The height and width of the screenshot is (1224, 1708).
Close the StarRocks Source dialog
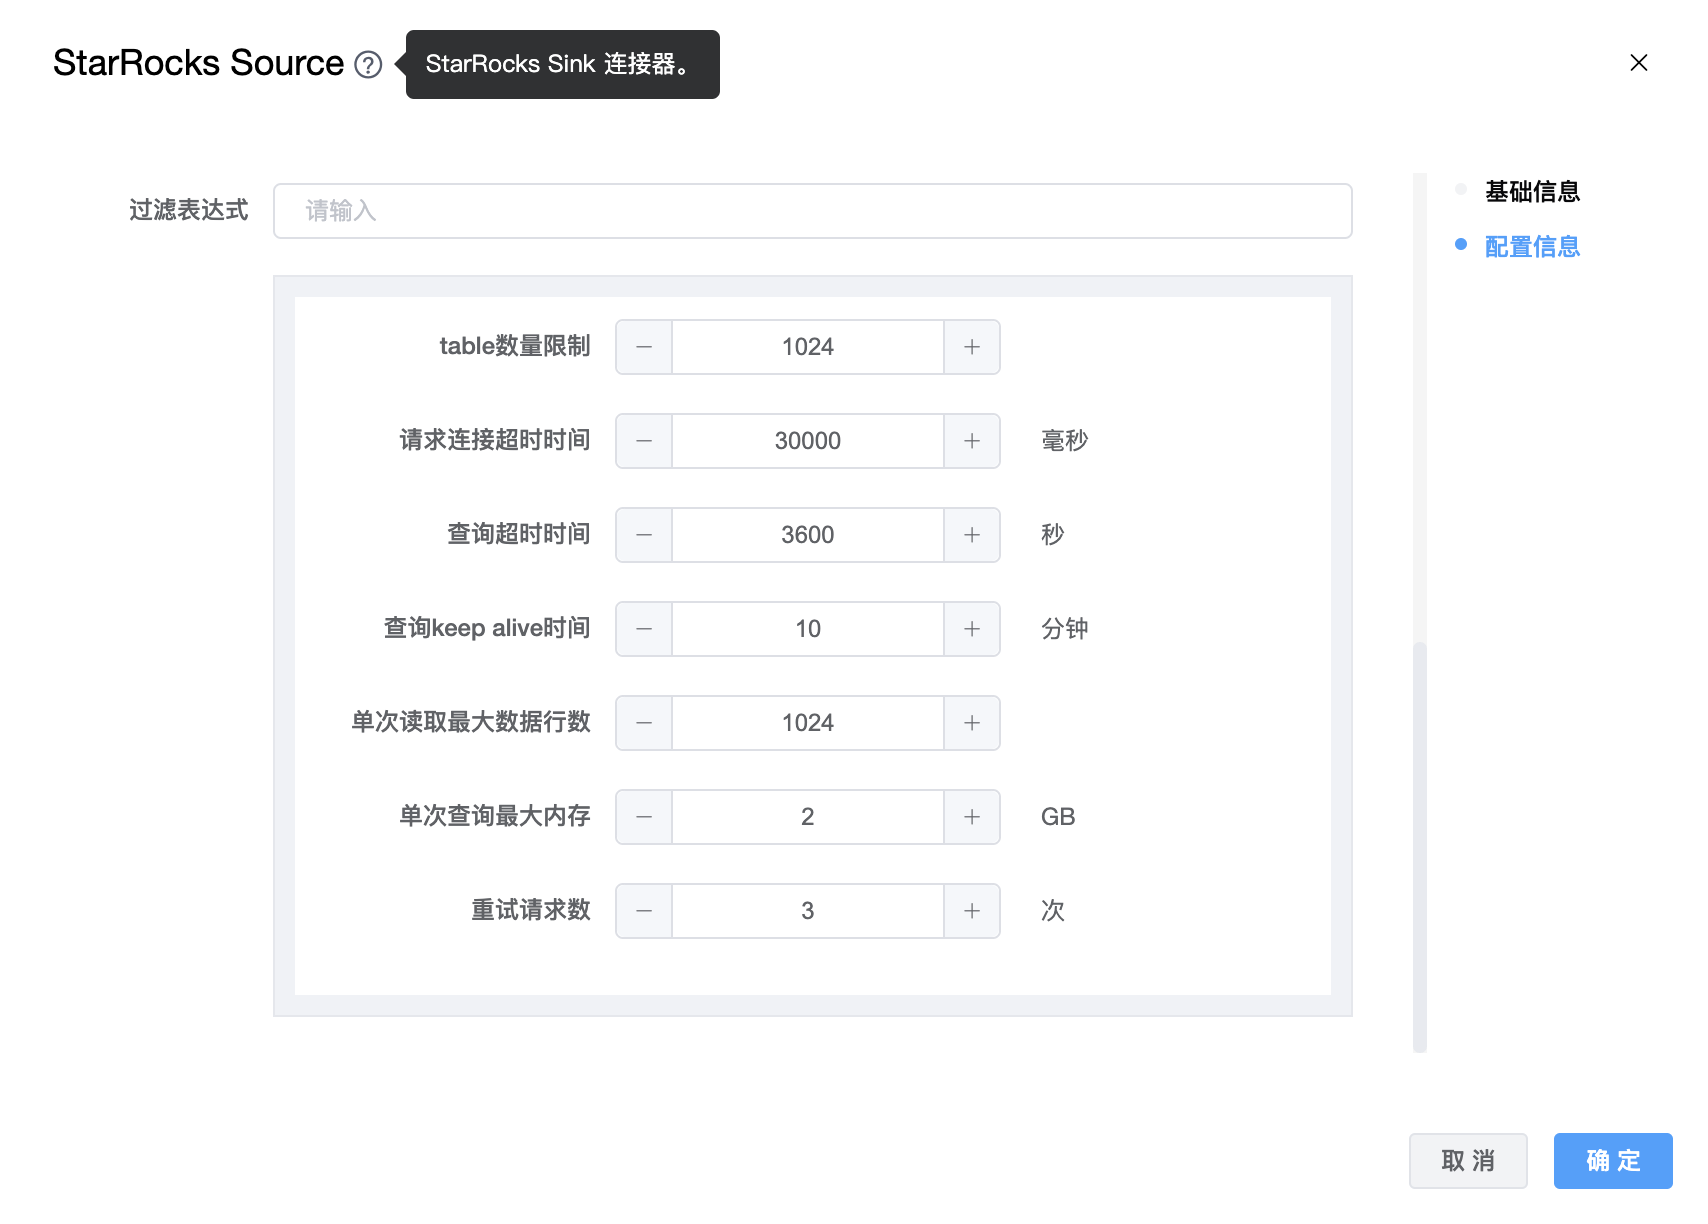click(x=1638, y=63)
